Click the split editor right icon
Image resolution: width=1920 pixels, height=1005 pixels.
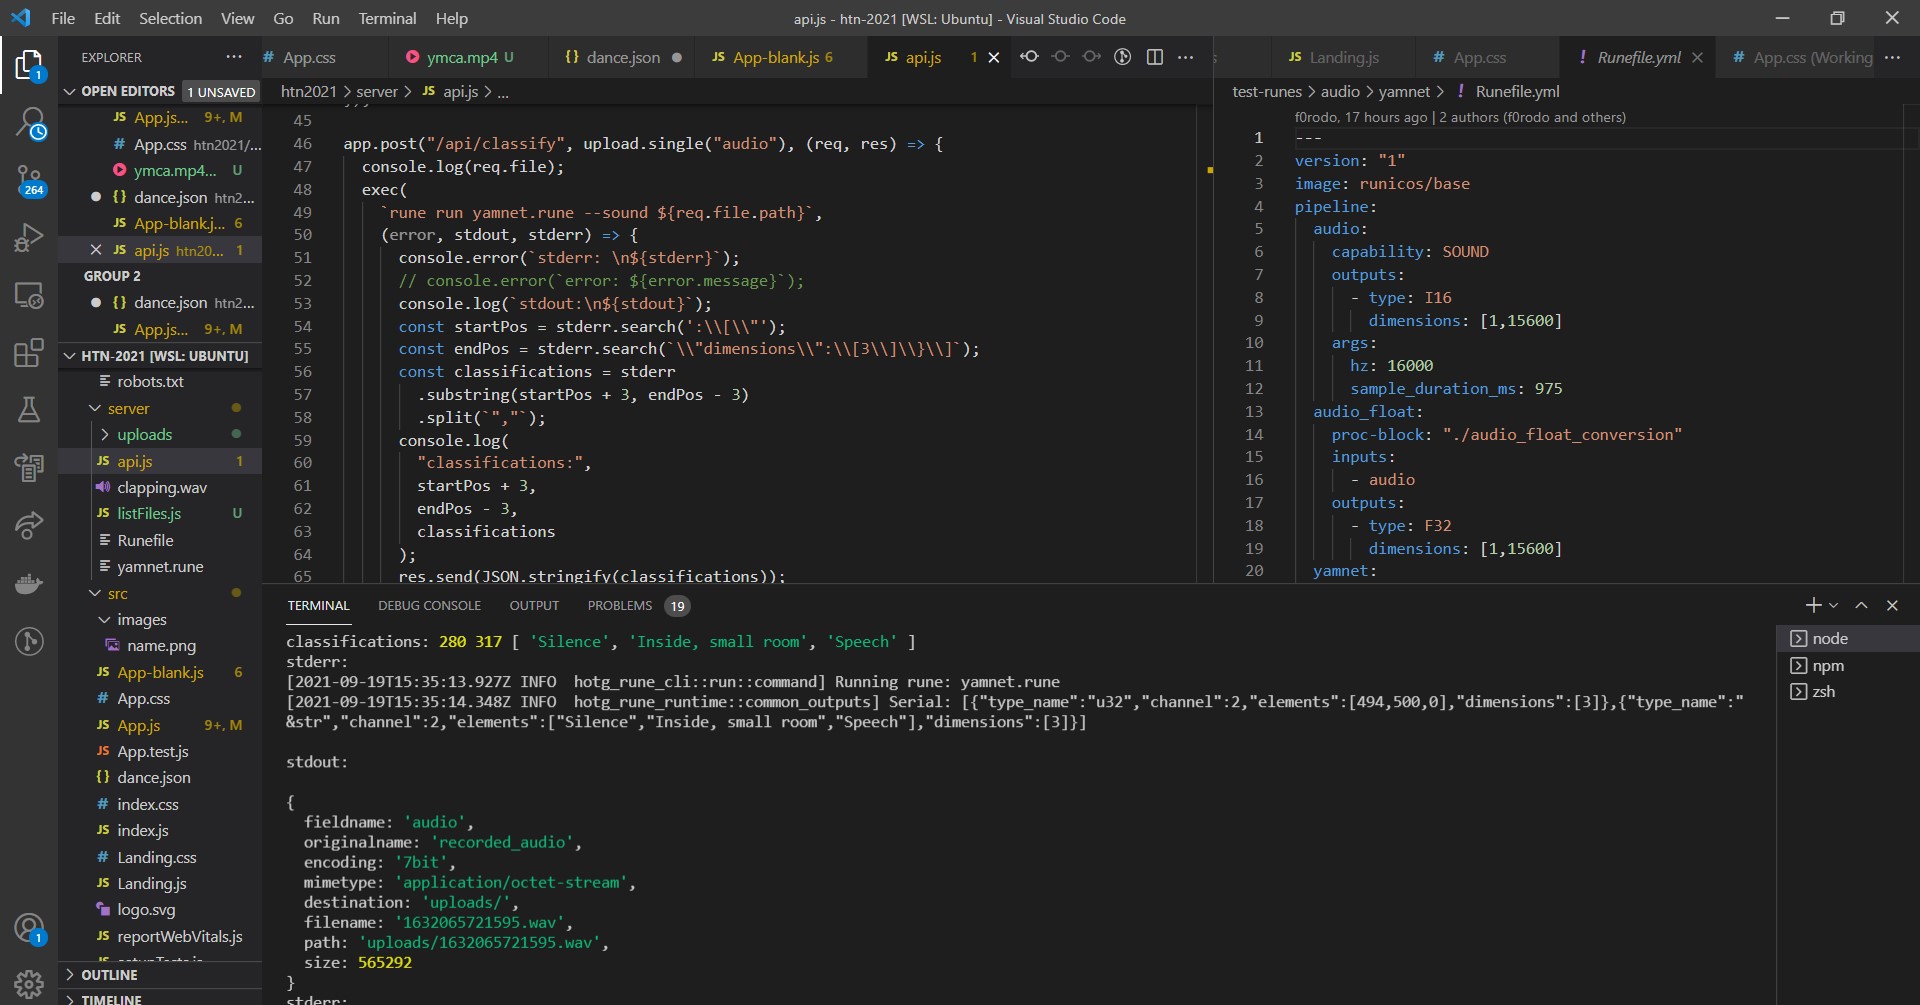[1154, 57]
